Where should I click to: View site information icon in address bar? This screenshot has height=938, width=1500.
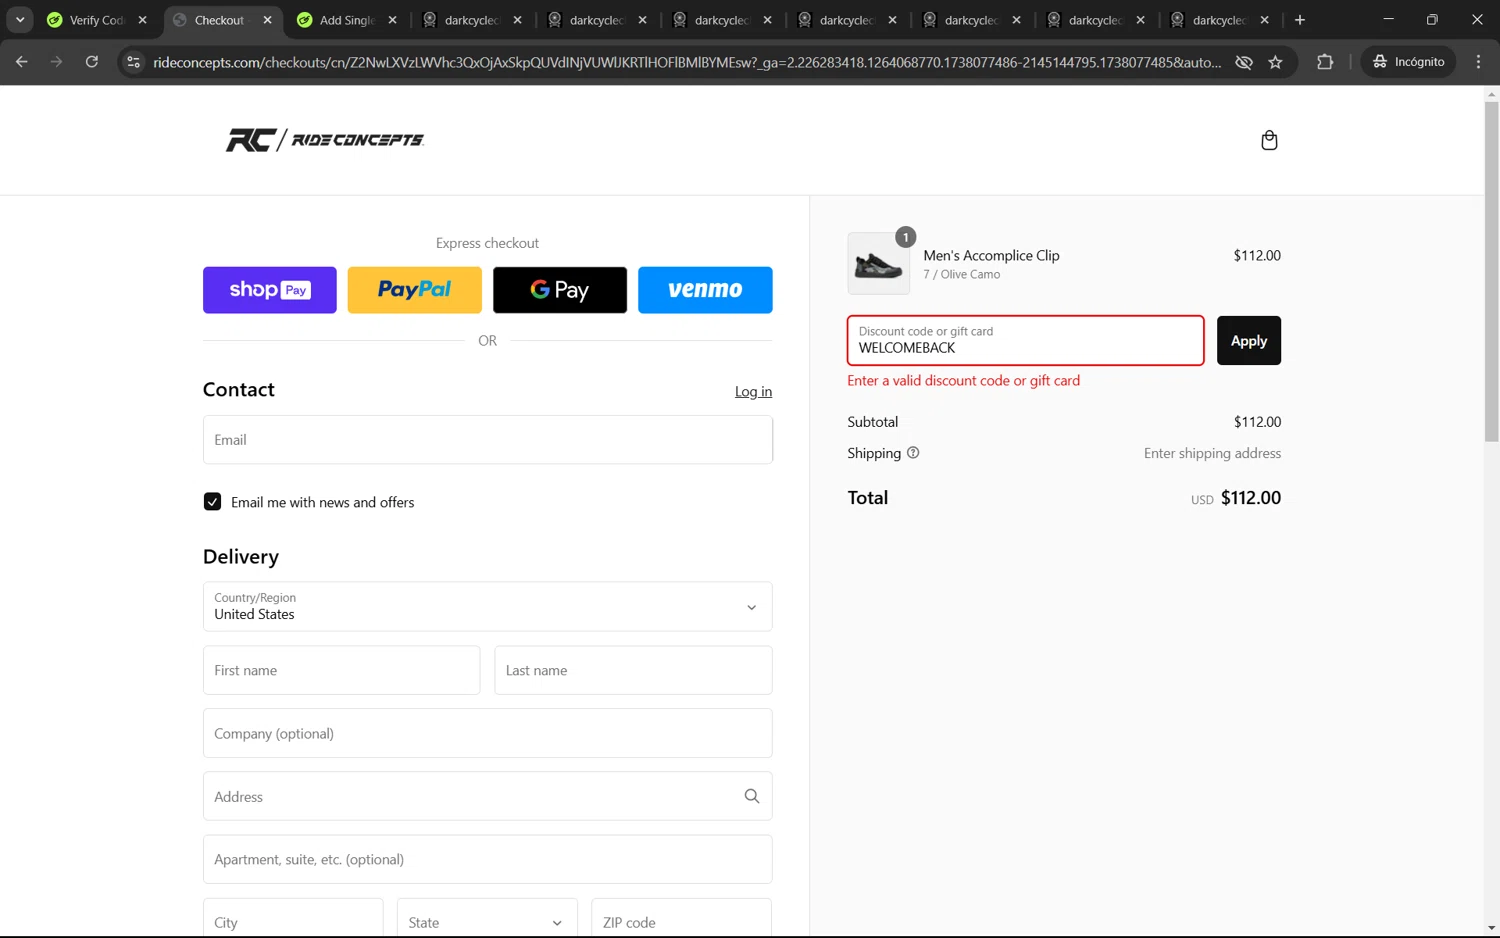(133, 62)
